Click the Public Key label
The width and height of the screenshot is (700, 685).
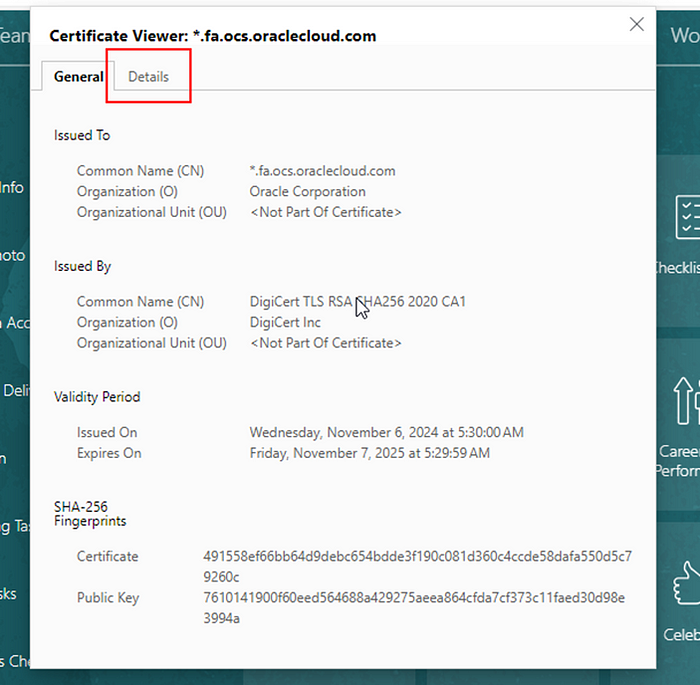[x=108, y=597]
